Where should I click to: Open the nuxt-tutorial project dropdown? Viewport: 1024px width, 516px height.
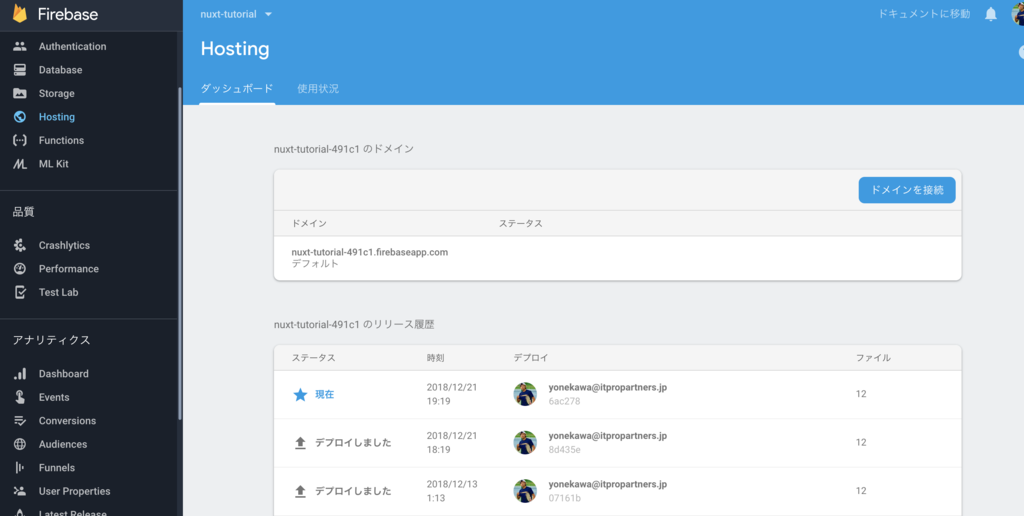point(236,14)
